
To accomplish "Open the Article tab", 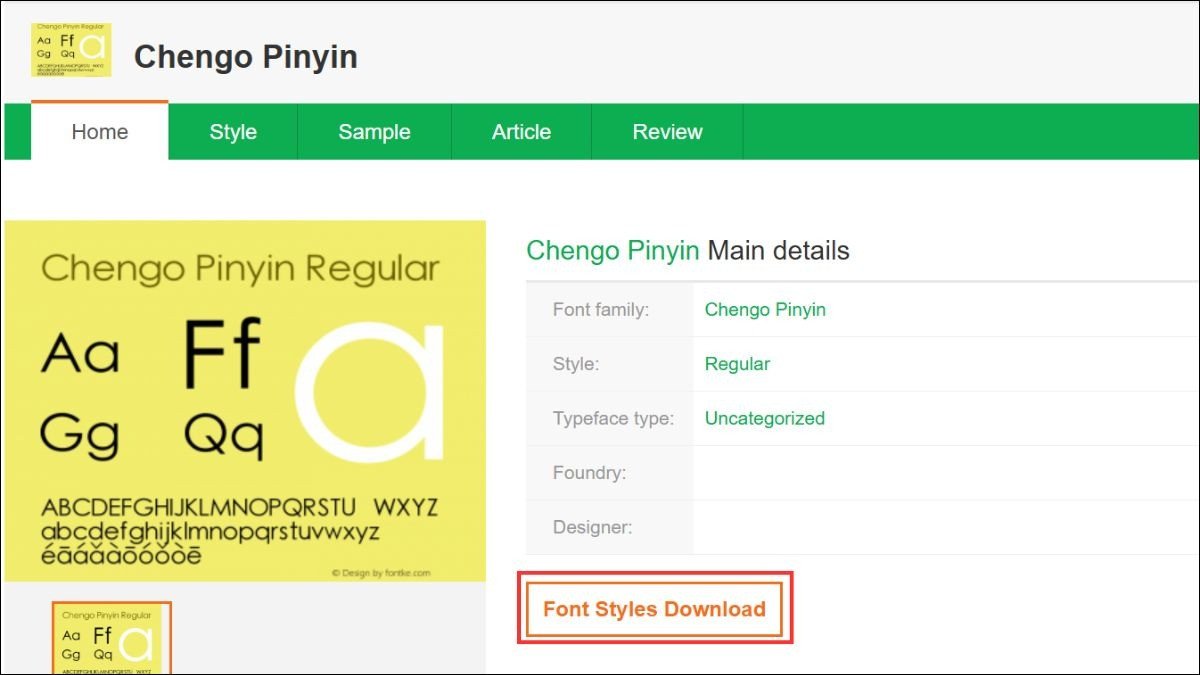I will click(x=521, y=131).
